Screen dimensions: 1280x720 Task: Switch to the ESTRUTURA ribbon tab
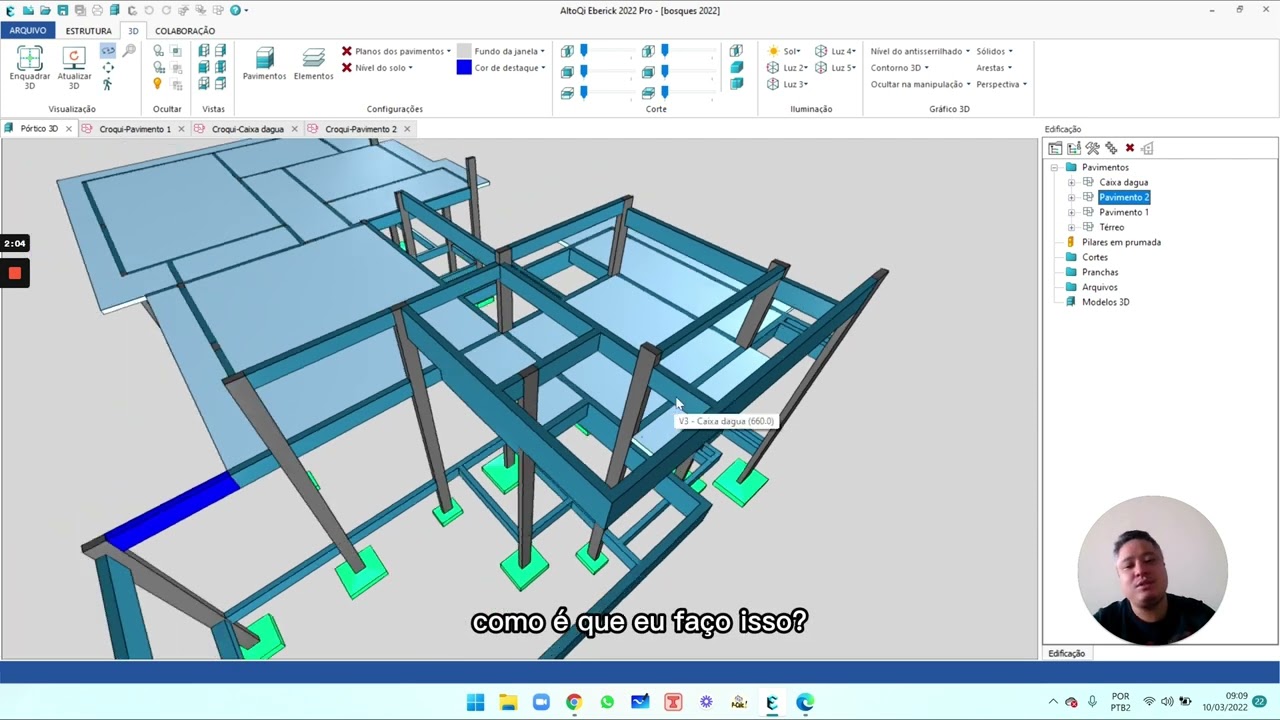89,31
